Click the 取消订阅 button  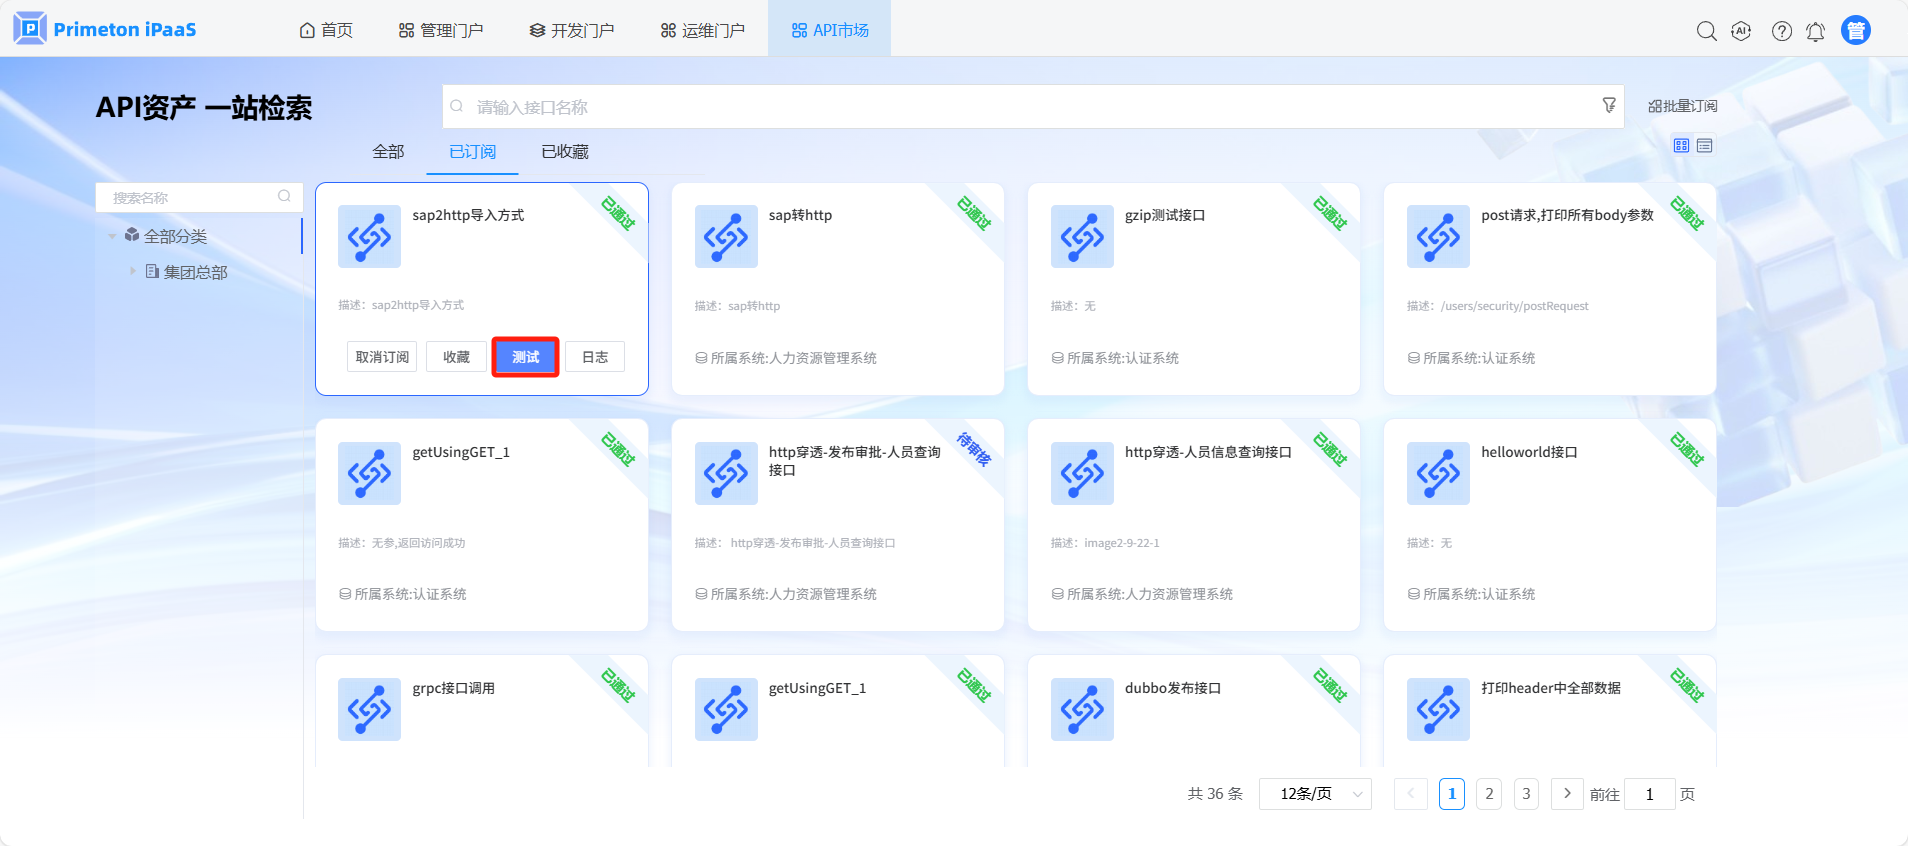coord(382,357)
